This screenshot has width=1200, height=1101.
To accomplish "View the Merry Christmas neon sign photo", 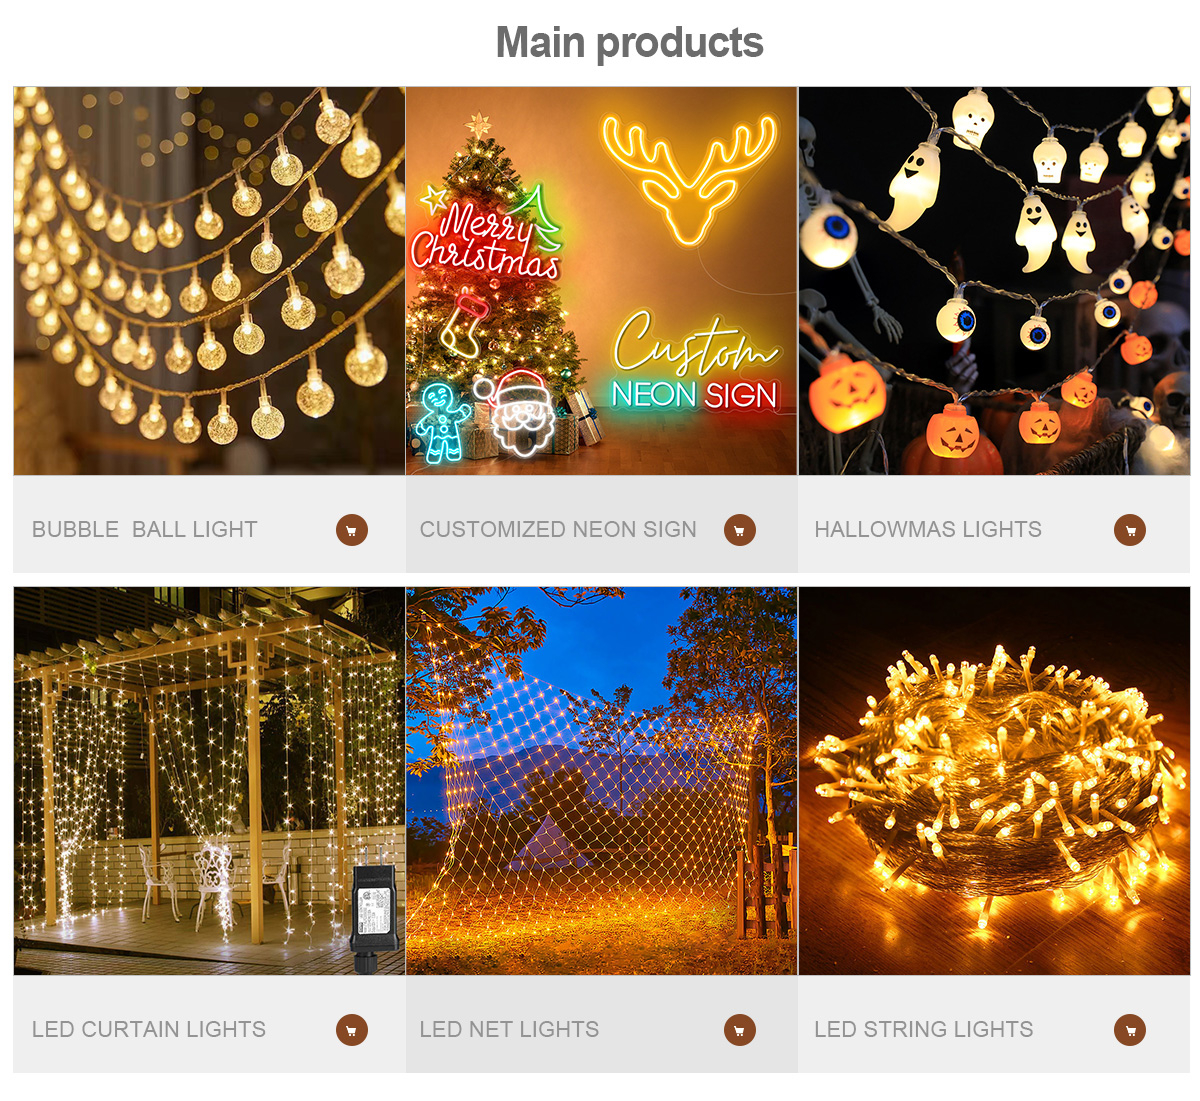I will (x=601, y=281).
